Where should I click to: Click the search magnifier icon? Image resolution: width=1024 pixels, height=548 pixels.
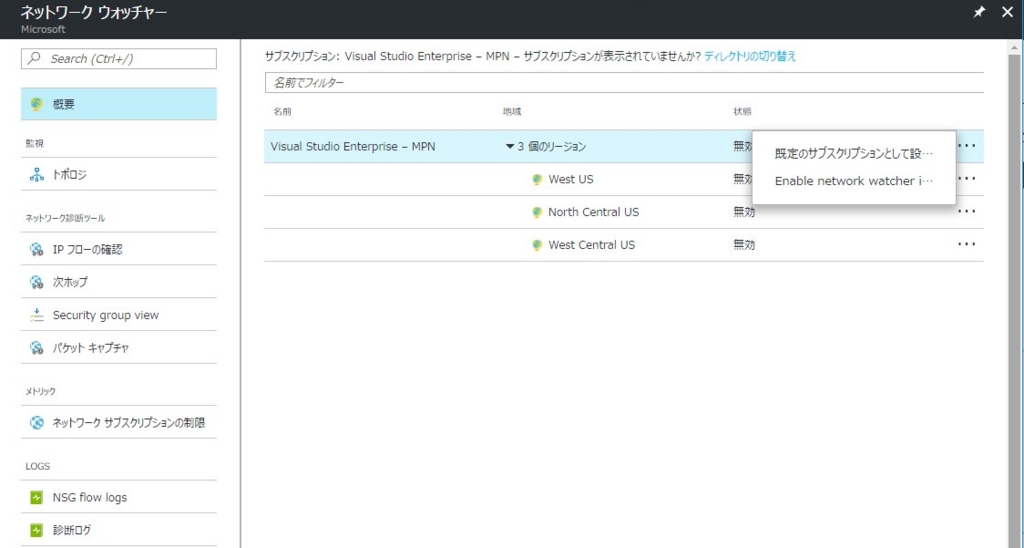(35, 58)
